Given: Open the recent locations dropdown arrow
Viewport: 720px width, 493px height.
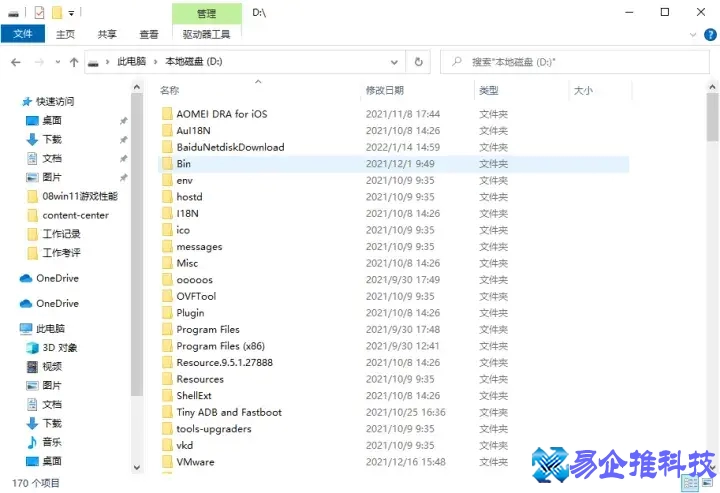Looking at the screenshot, I should click(x=57, y=62).
